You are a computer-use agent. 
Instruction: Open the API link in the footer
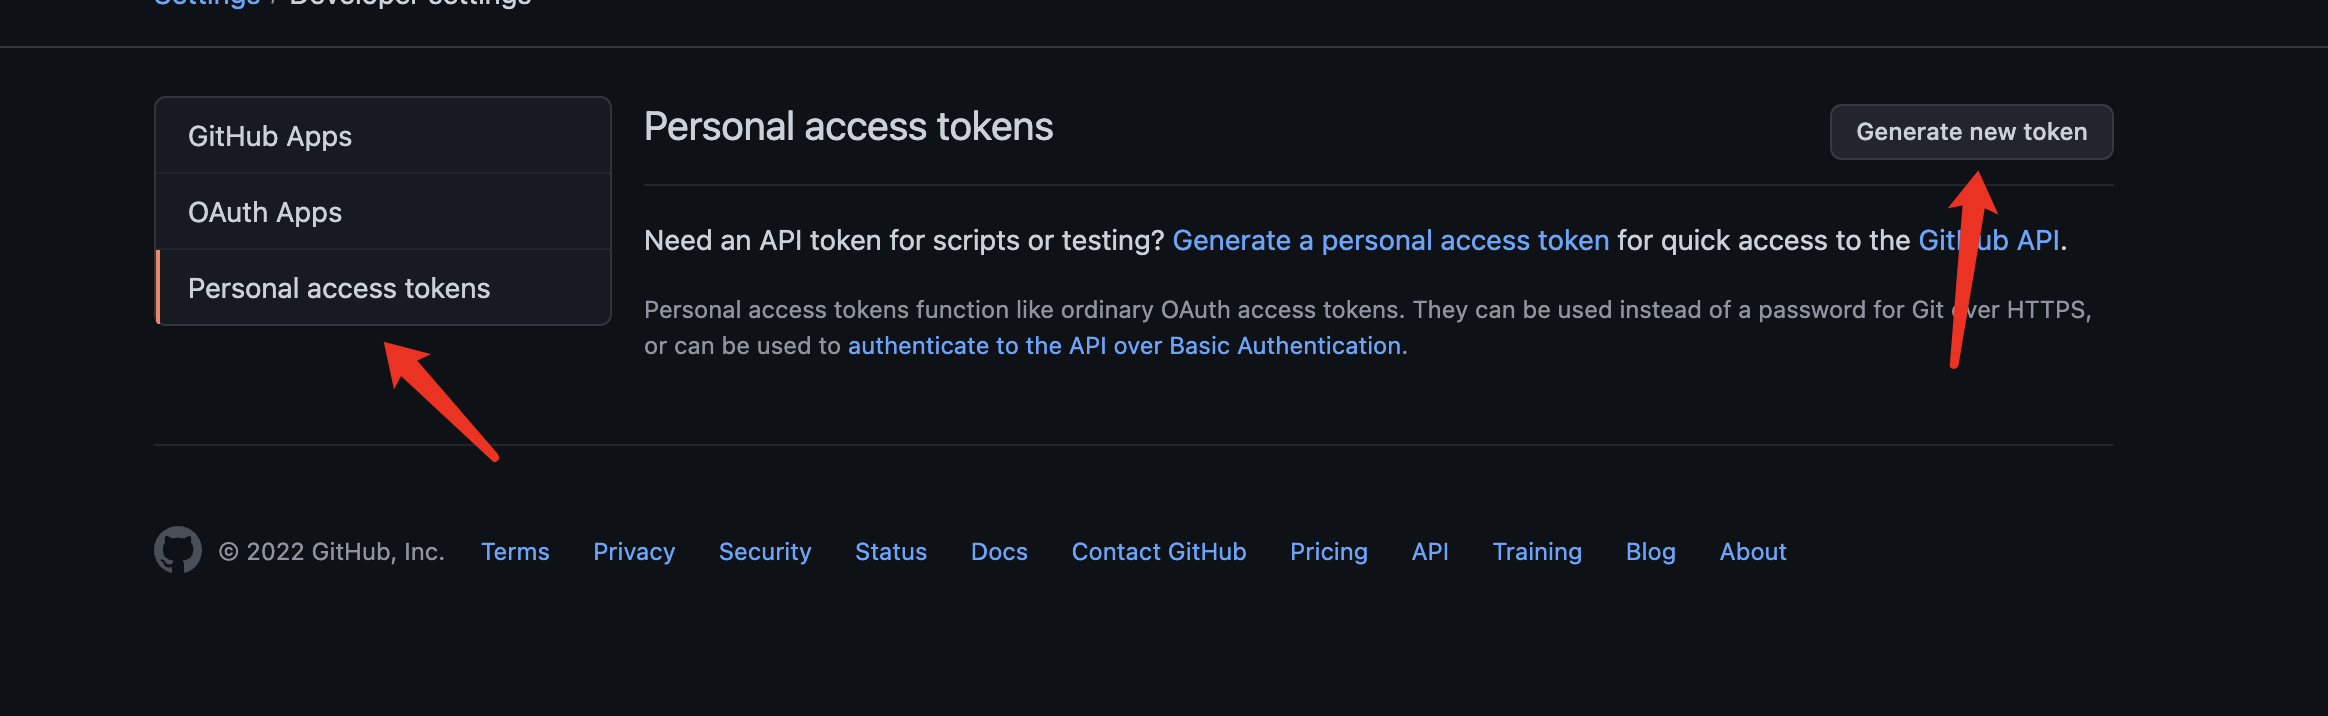(1430, 552)
